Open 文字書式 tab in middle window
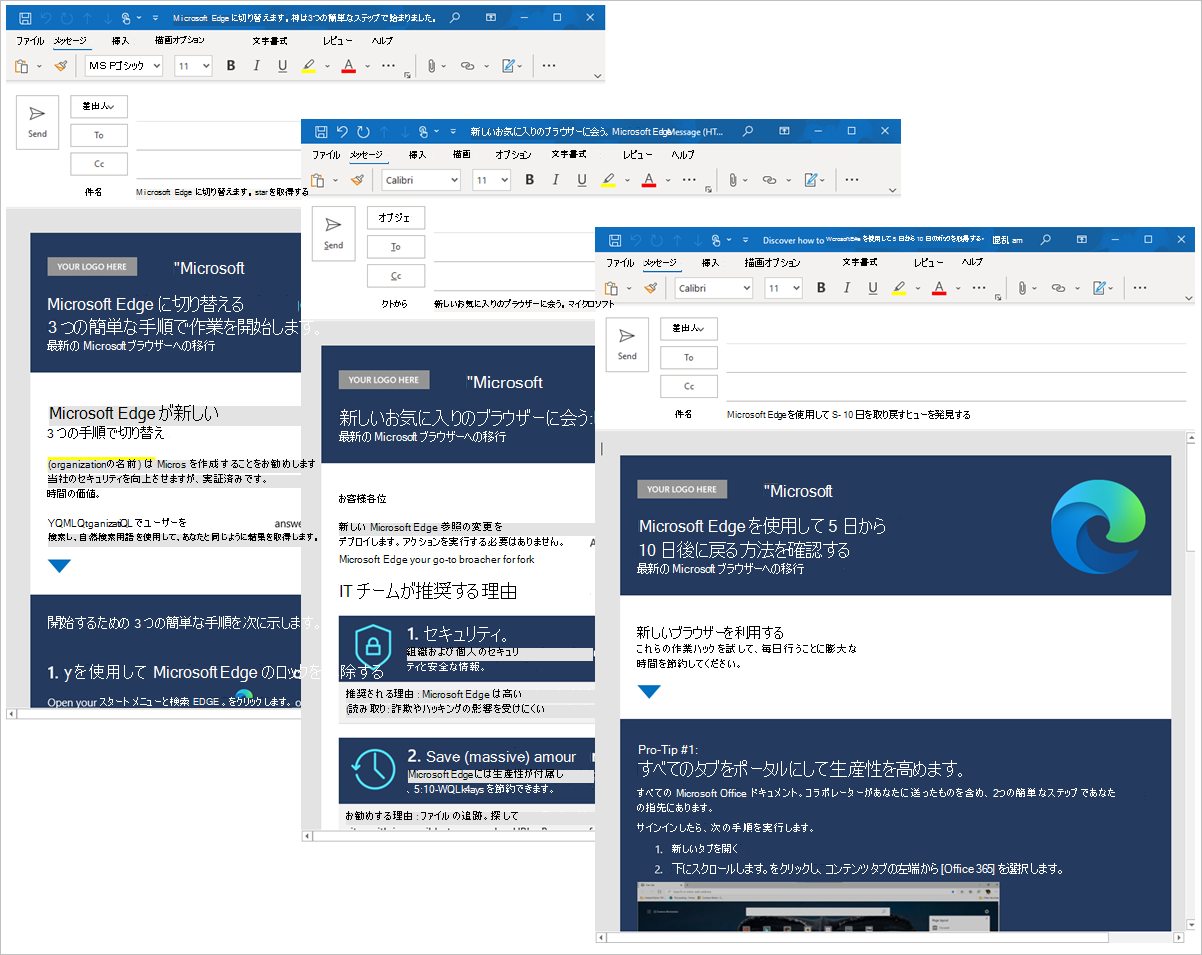 570,155
